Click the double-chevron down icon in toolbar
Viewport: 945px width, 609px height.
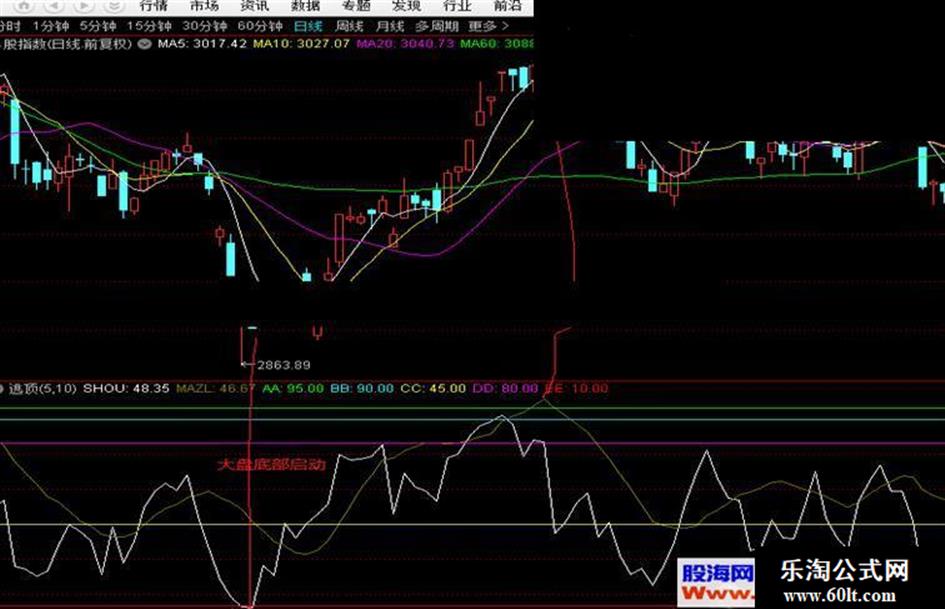tap(114, 5)
